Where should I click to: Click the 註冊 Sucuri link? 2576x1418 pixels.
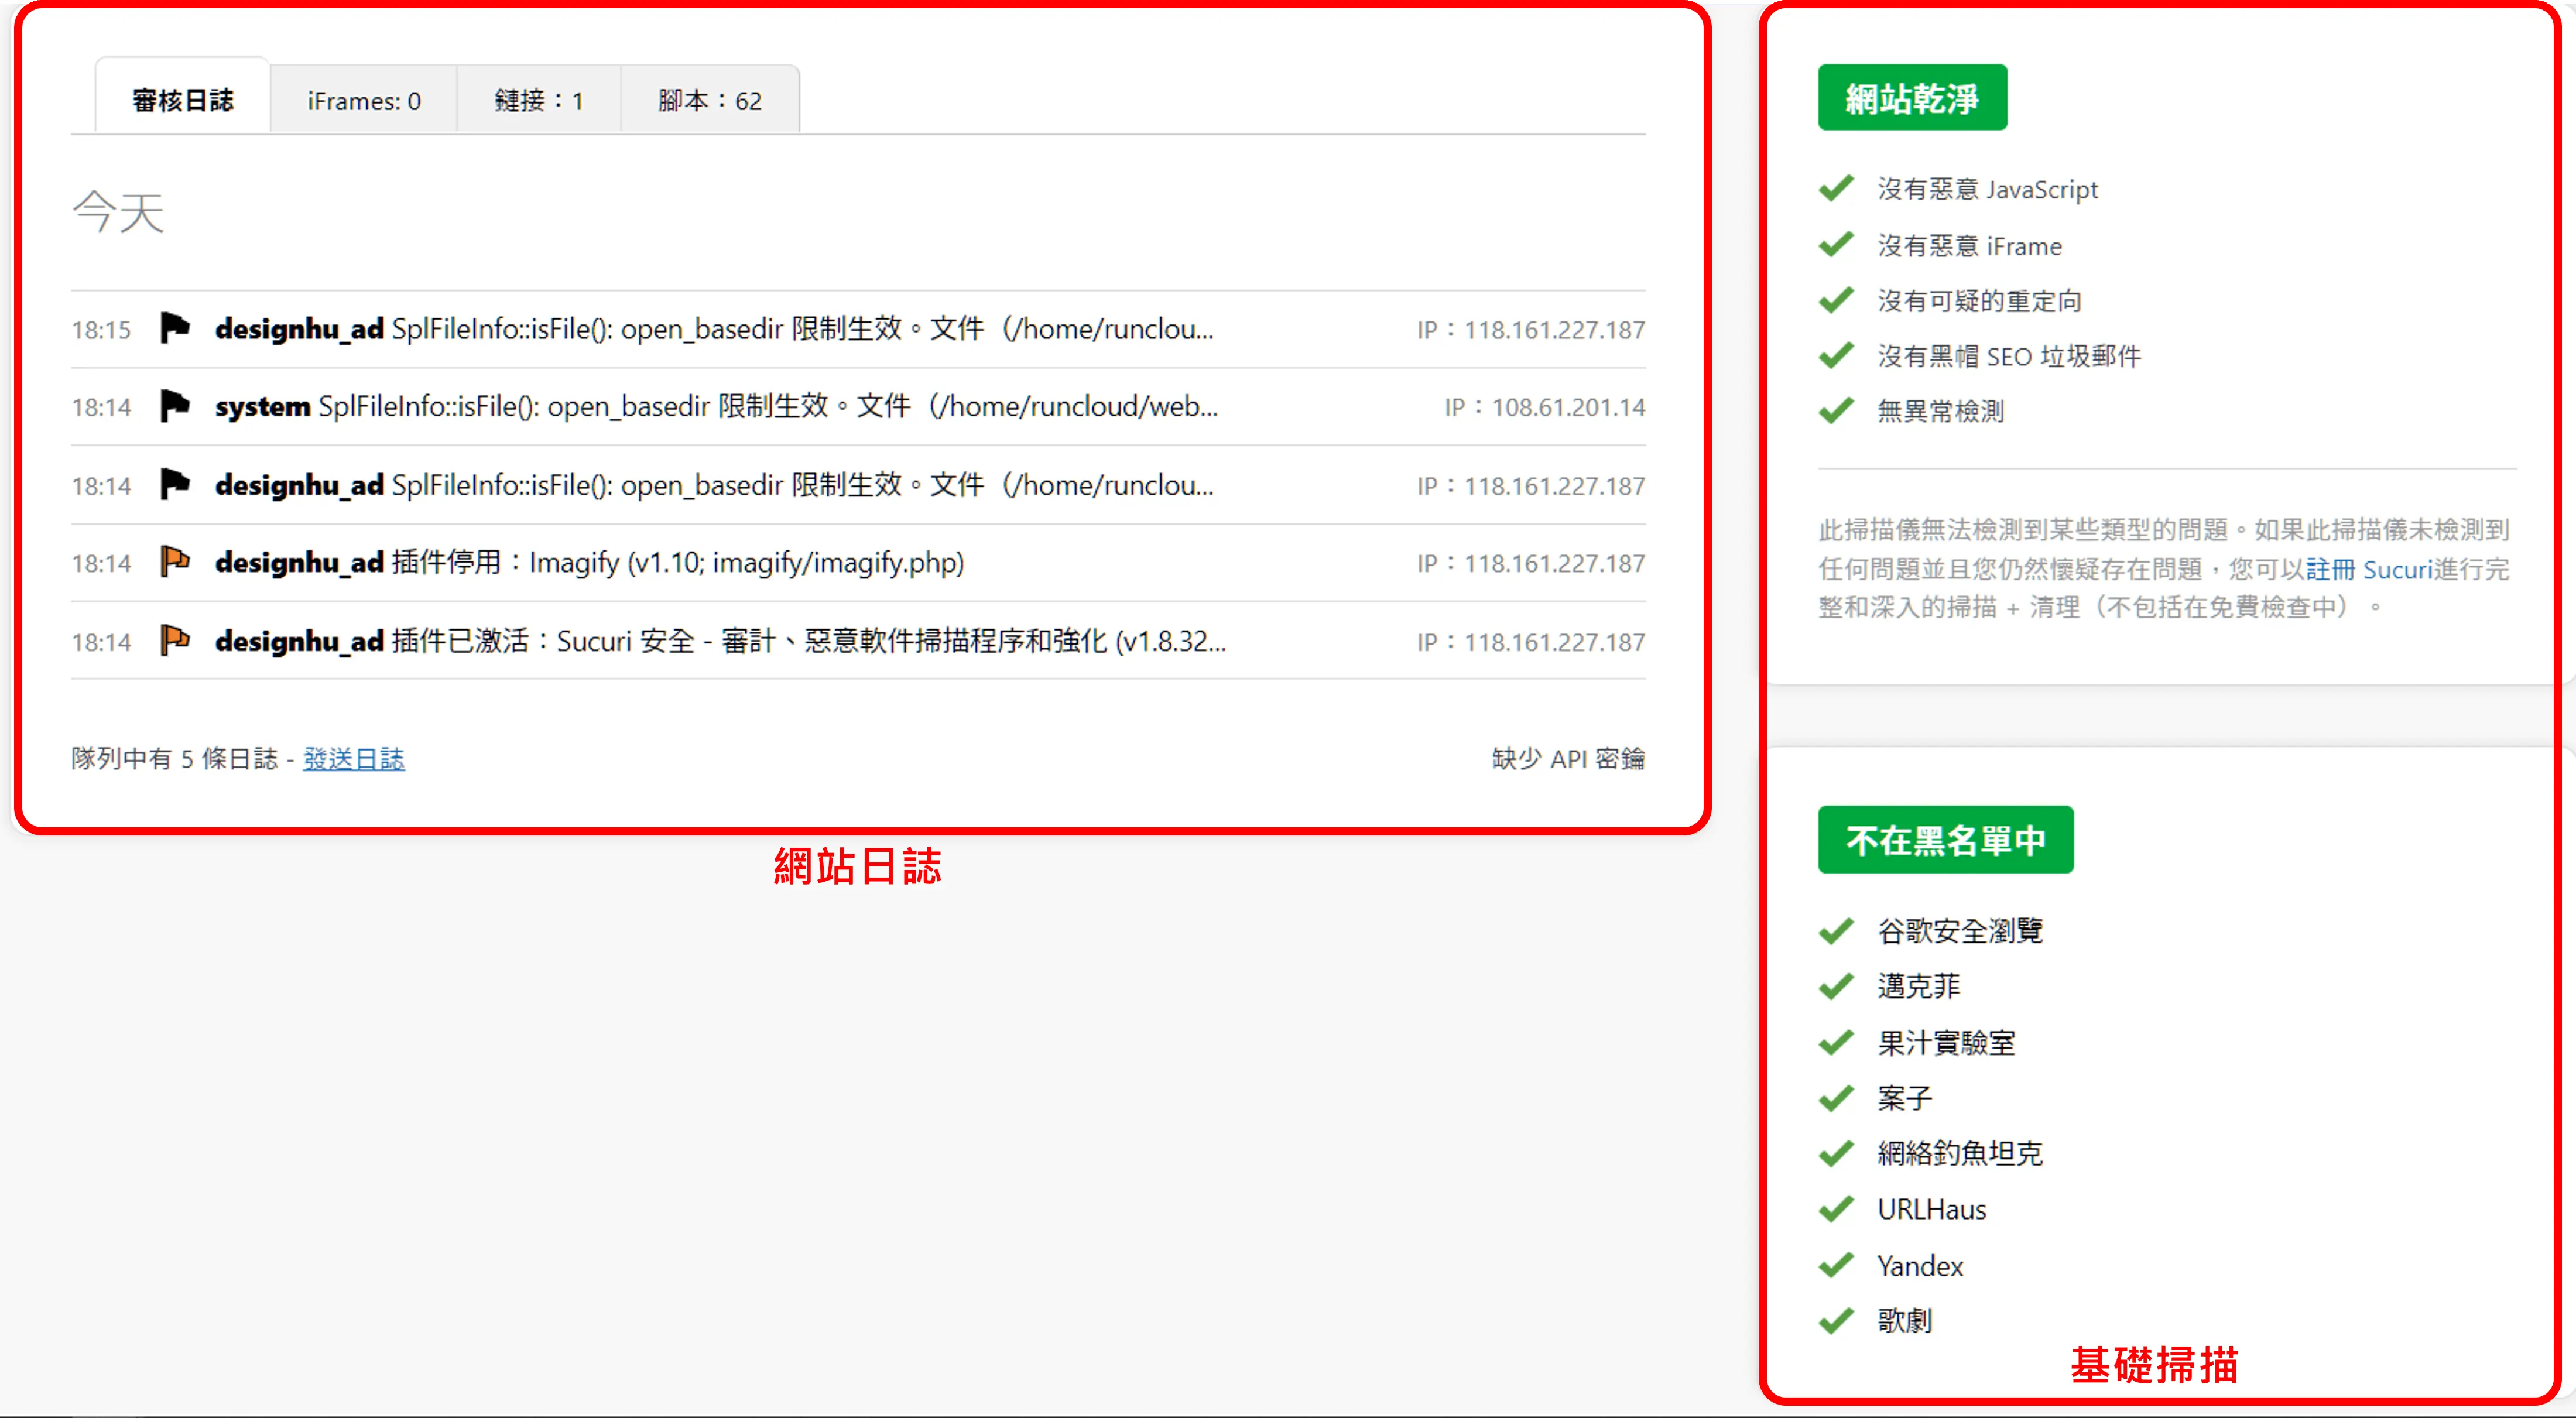coord(2368,569)
